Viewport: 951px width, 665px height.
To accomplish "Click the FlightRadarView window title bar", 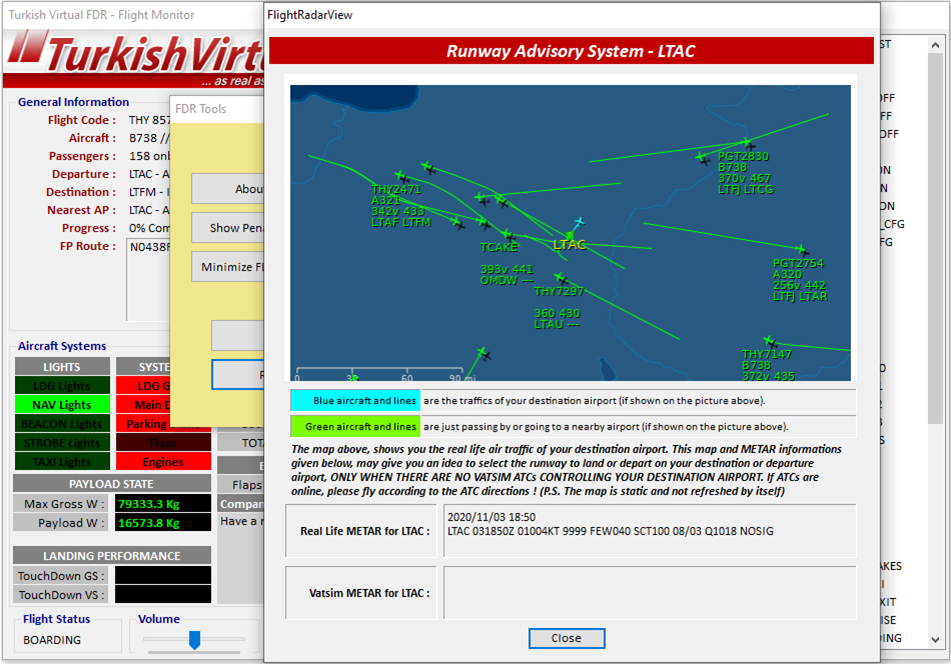I will (x=572, y=15).
